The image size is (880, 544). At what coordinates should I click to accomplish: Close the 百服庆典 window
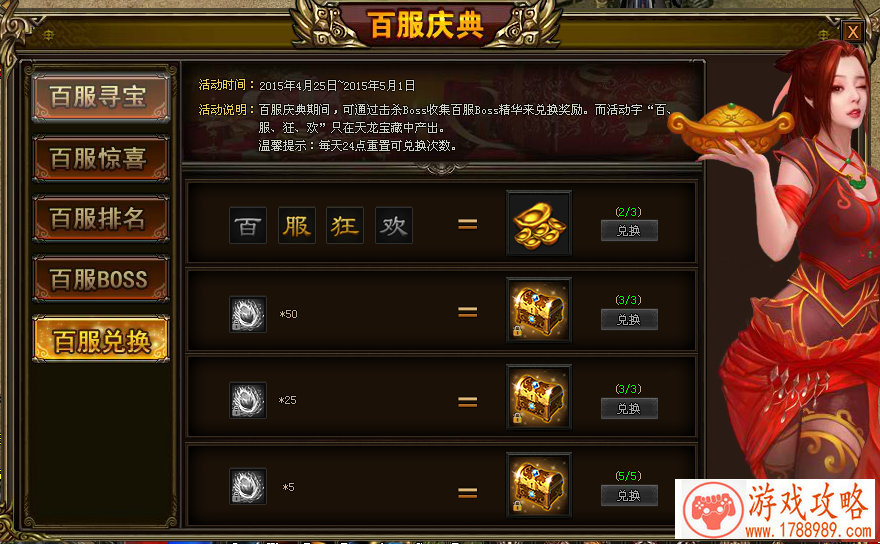(x=852, y=32)
